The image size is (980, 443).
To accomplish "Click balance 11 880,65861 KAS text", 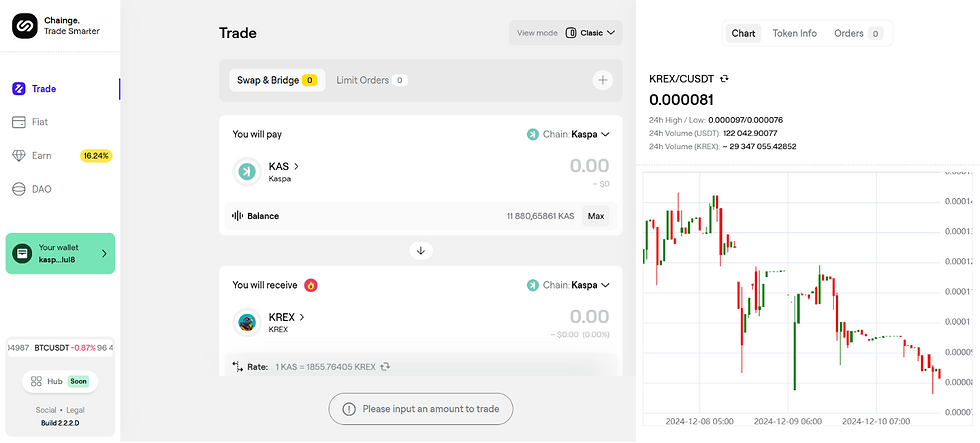I will click(540, 216).
